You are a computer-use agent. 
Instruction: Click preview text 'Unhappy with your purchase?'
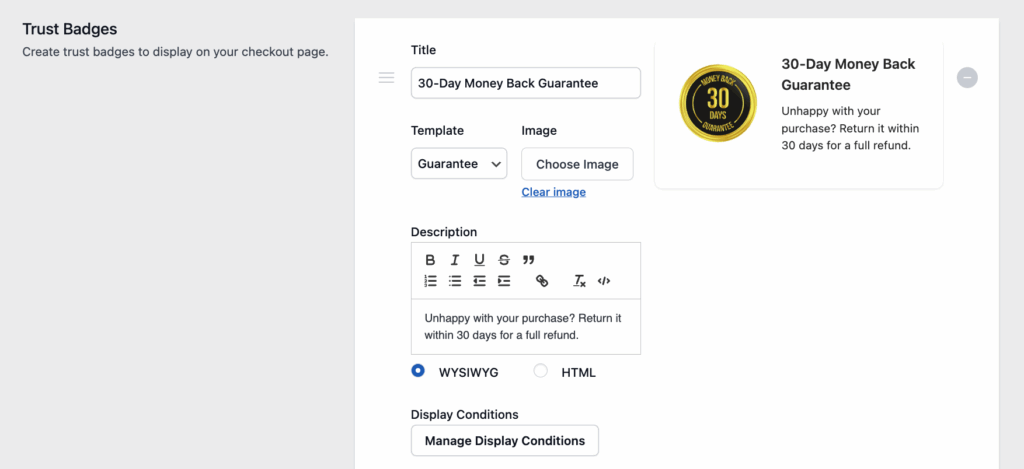click(831, 120)
